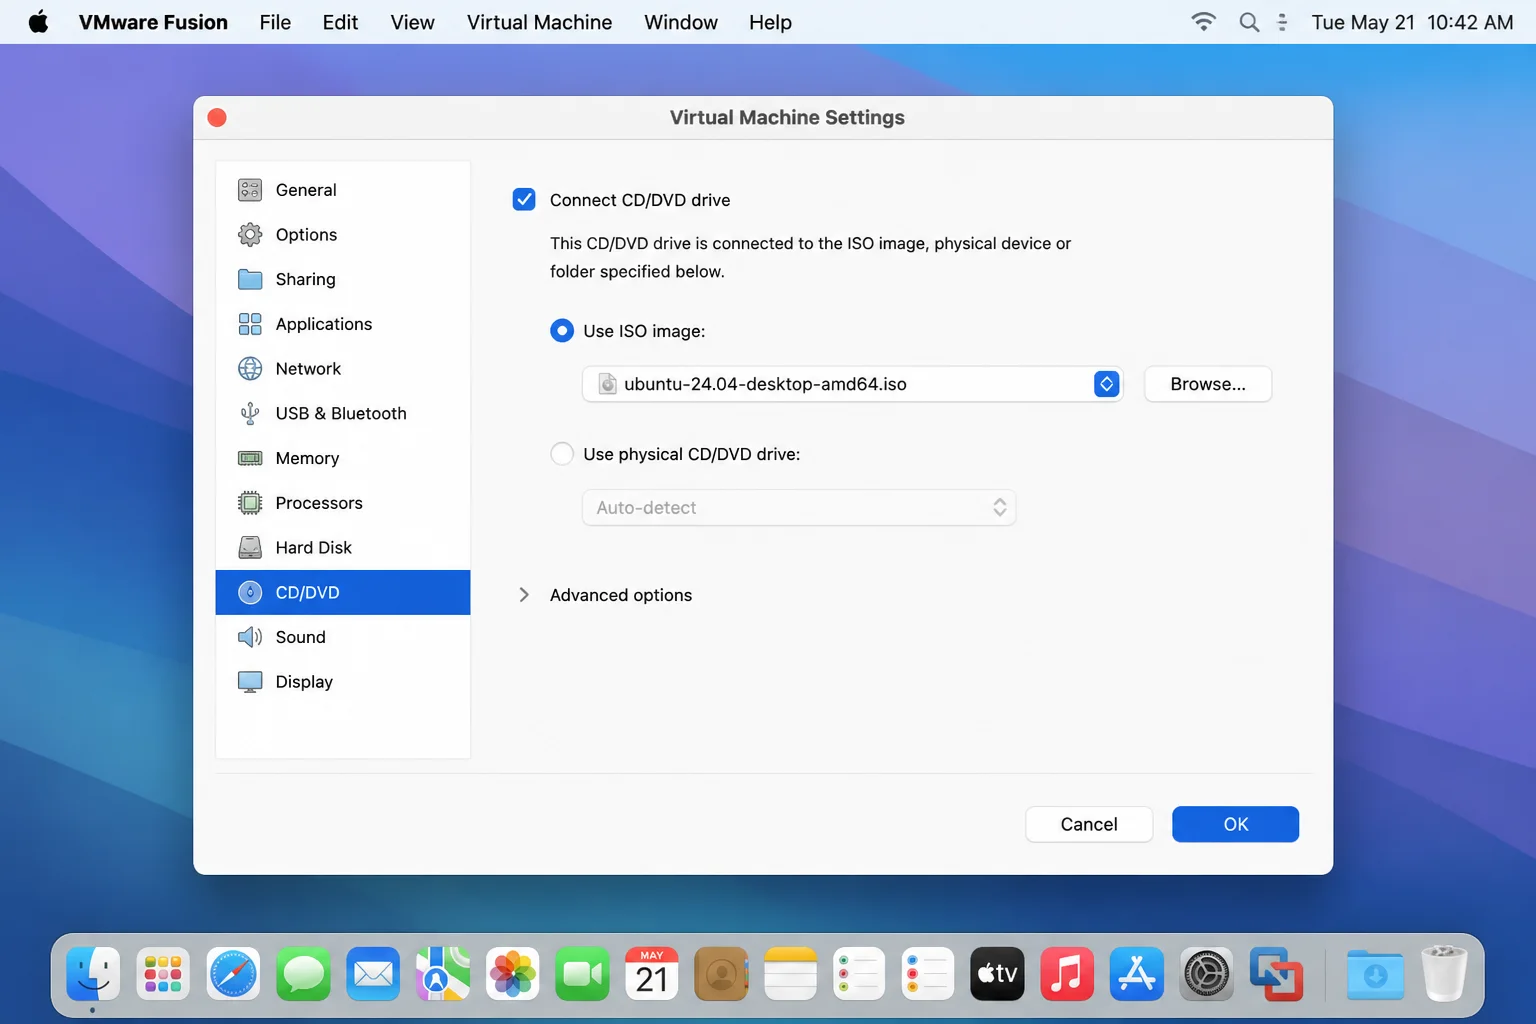Open the Window menu
This screenshot has width=1536, height=1024.
(681, 22)
